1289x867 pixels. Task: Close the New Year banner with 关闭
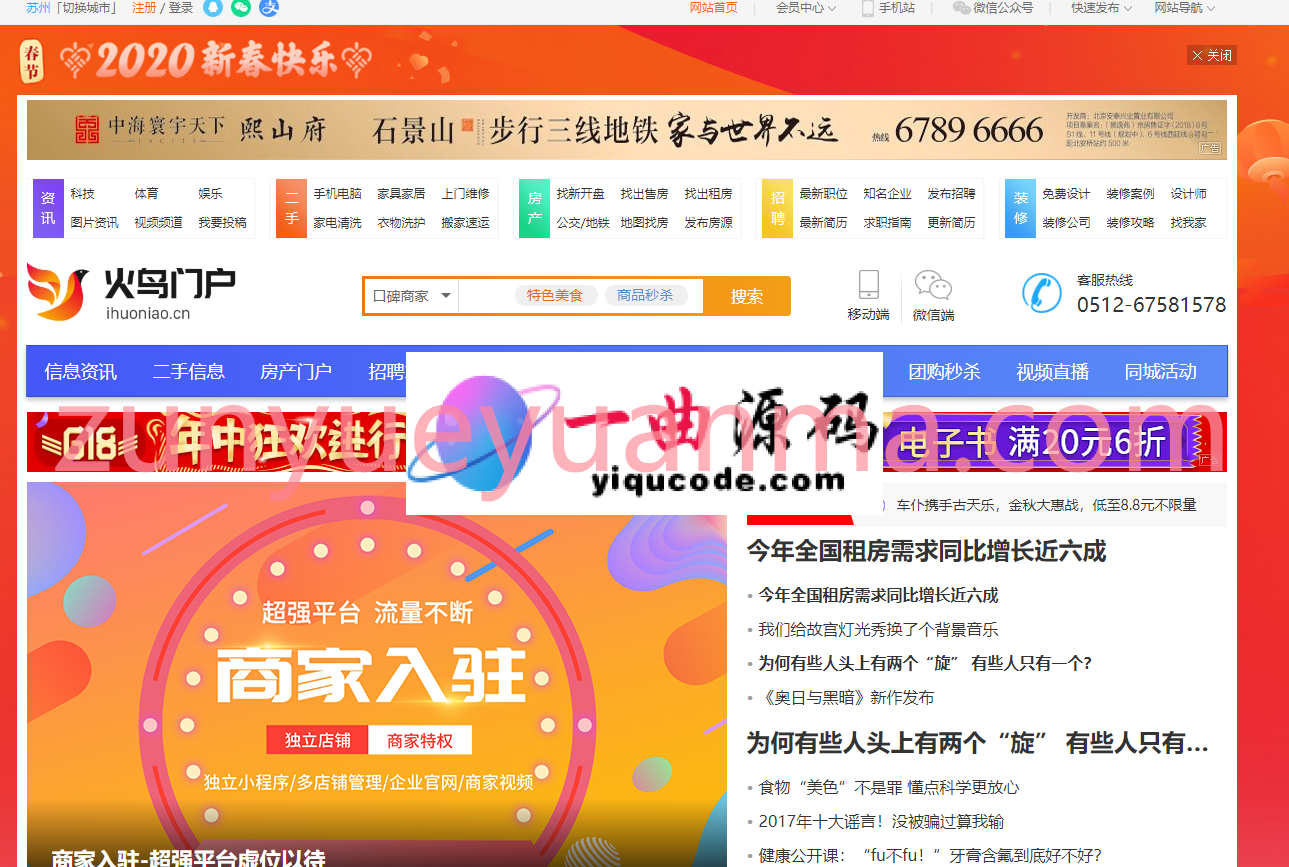pos(1212,55)
